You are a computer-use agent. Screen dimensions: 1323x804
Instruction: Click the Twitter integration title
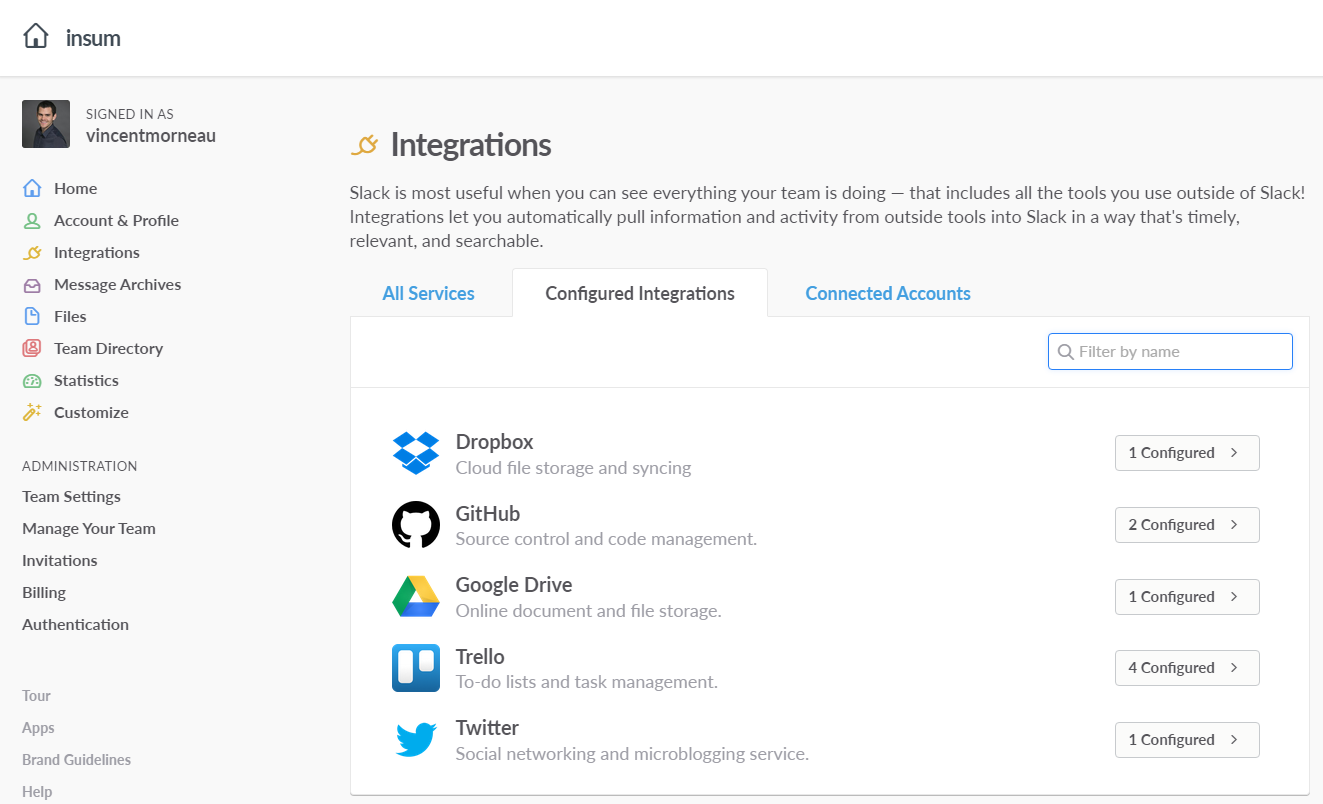487,728
